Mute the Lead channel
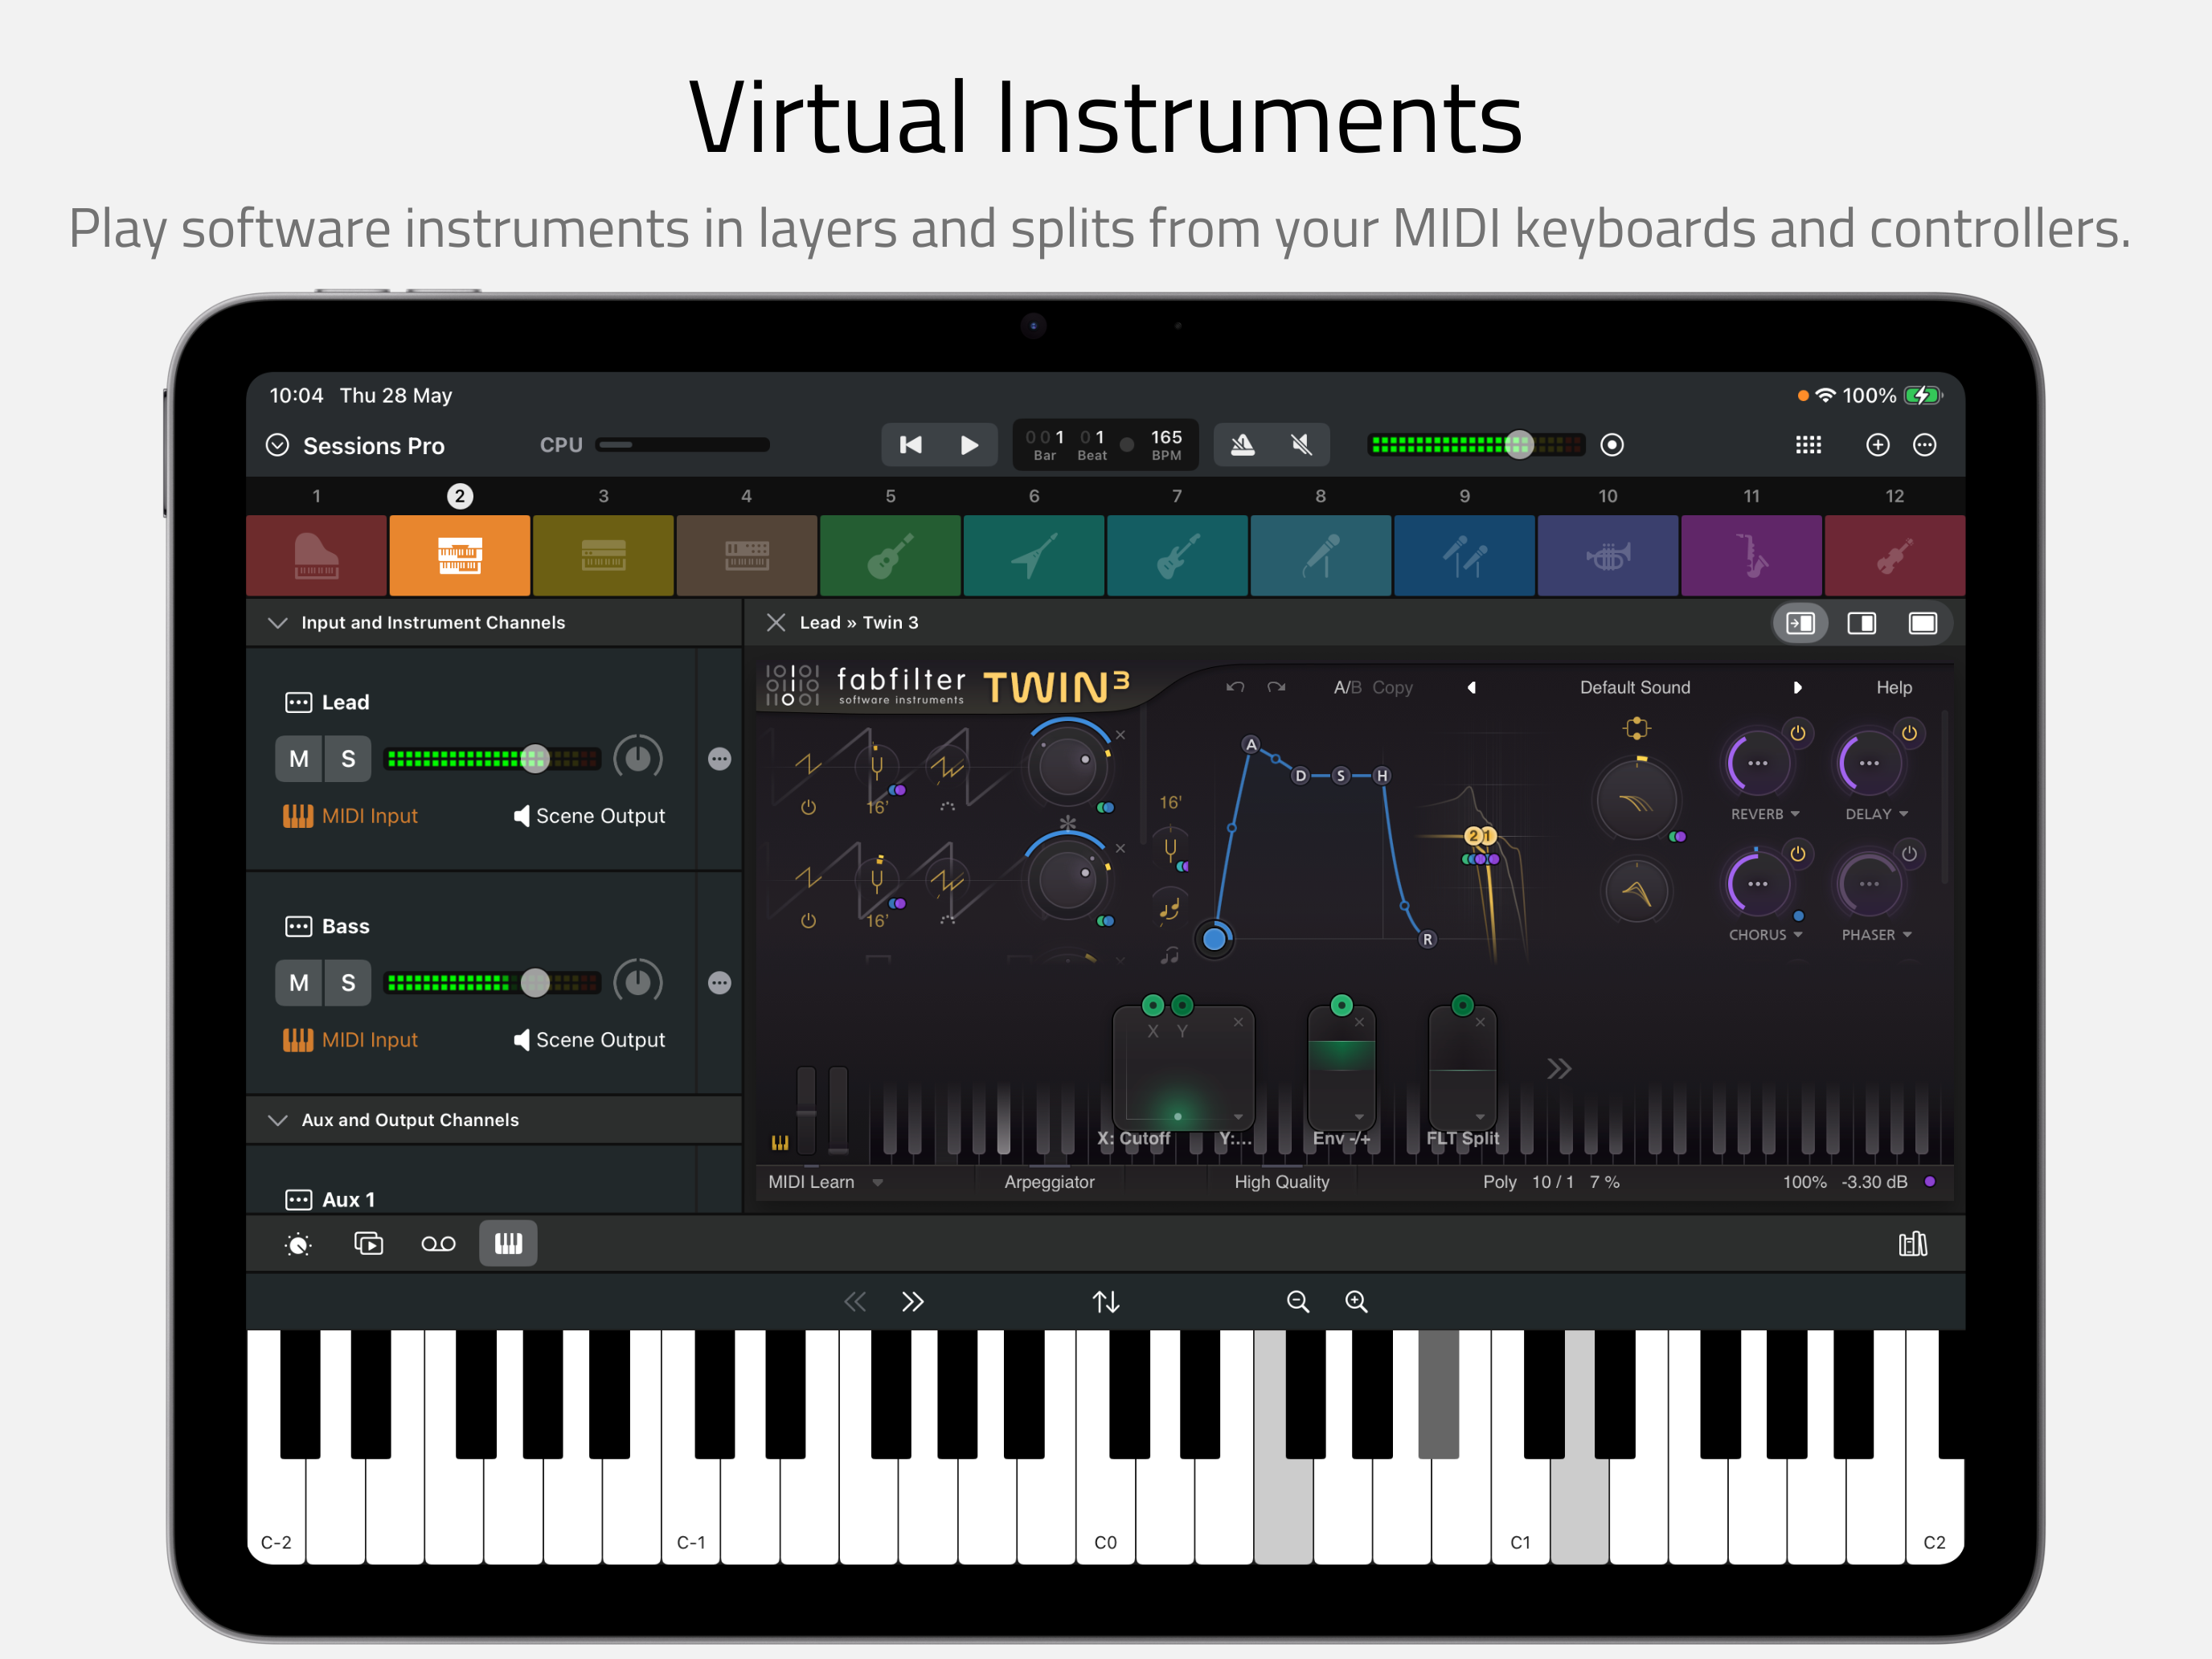2212x1659 pixels. [x=298, y=759]
